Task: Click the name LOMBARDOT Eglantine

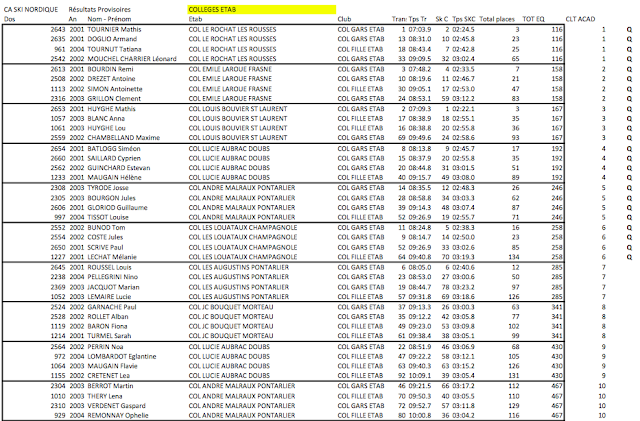Action: click(122, 356)
